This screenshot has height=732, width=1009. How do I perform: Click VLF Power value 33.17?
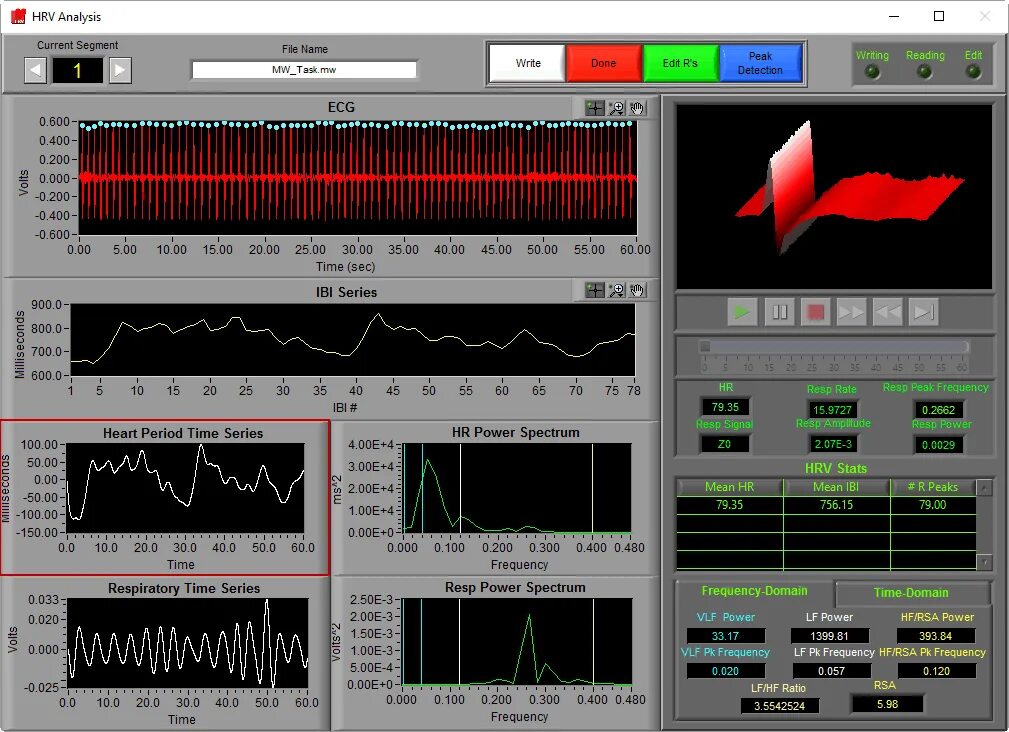tap(725, 636)
